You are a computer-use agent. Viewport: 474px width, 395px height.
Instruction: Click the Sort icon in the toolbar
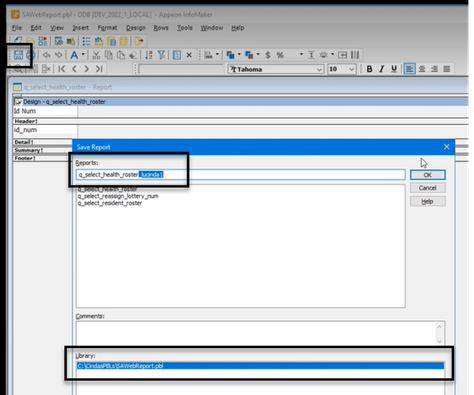pos(149,55)
